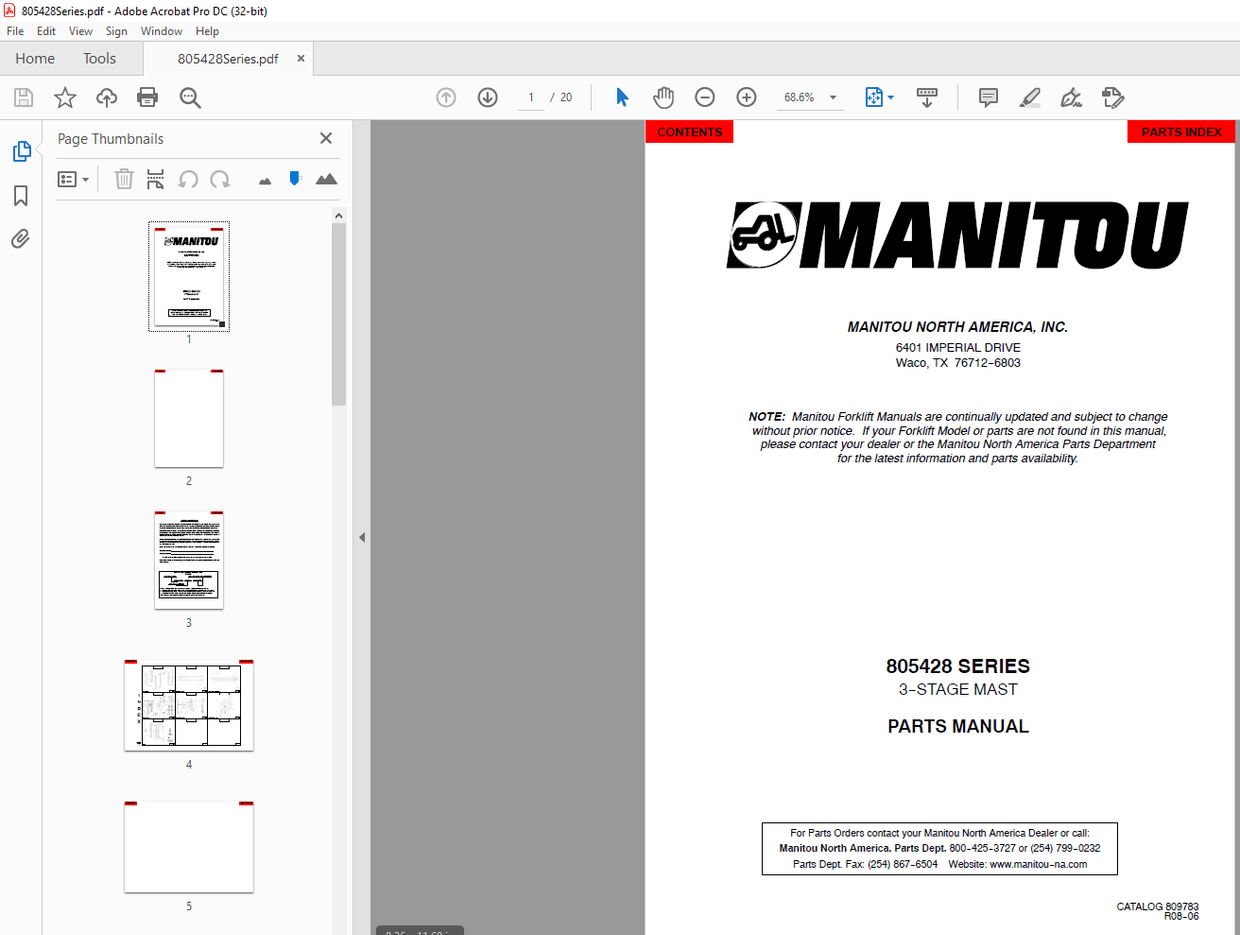Click the PARTS INDEX button on the page

tap(1181, 131)
